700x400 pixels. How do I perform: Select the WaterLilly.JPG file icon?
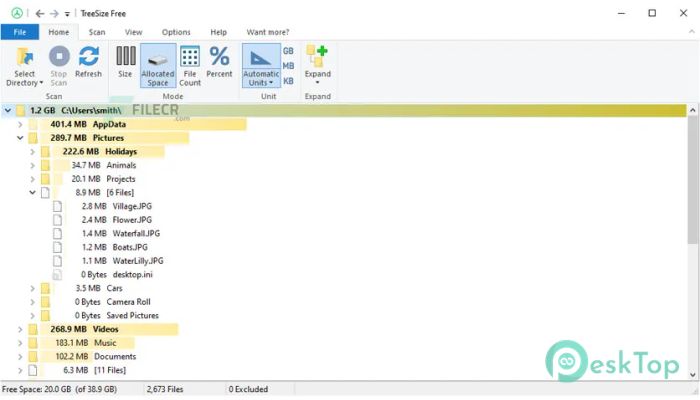coord(57,261)
